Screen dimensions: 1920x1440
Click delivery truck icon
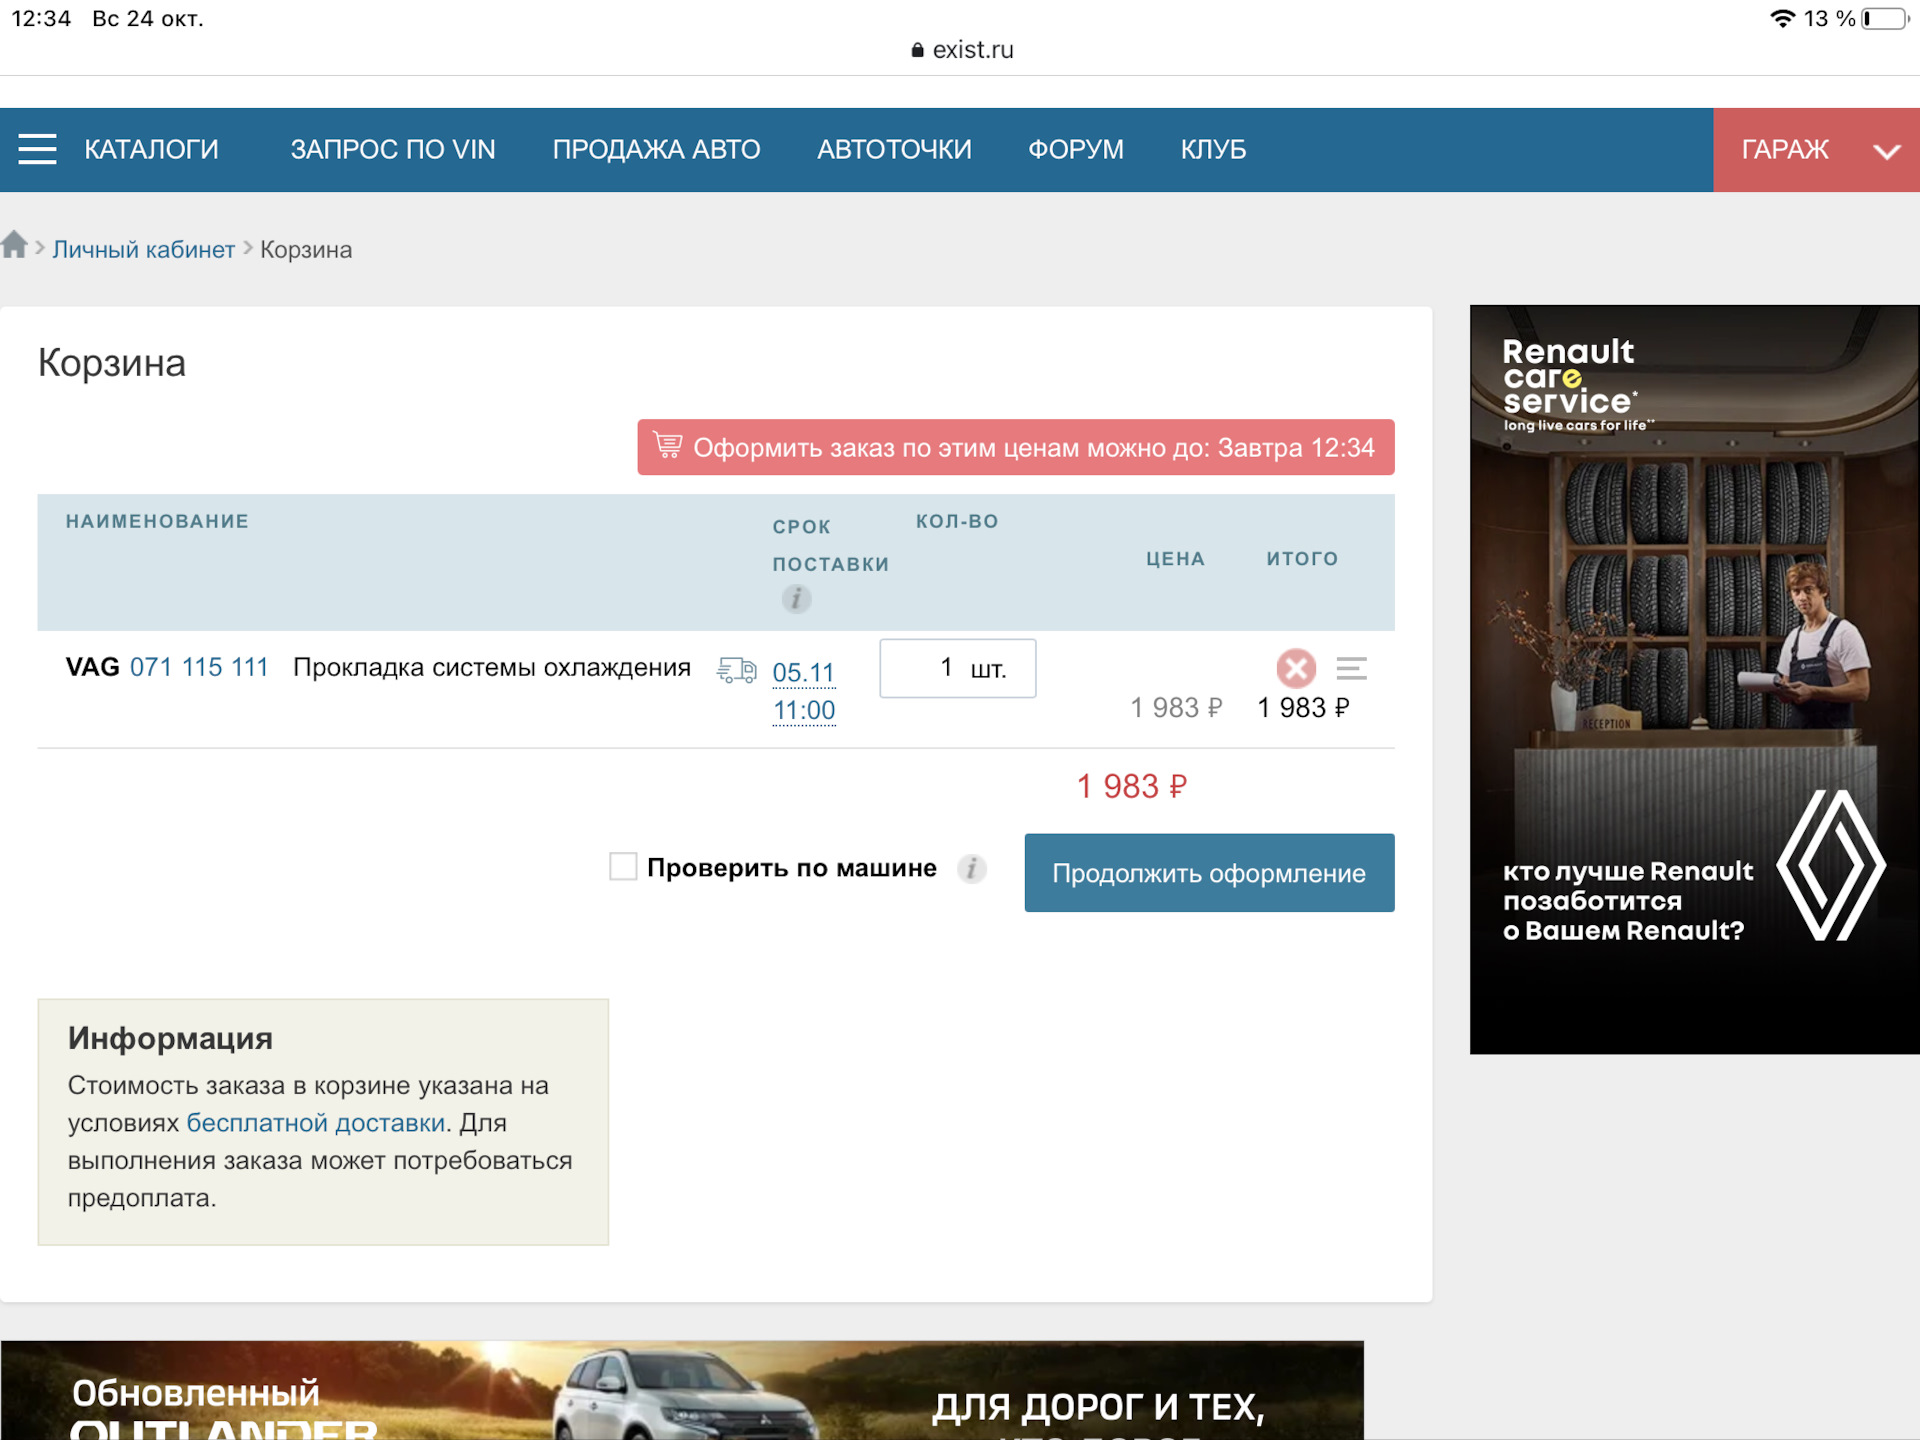(737, 670)
